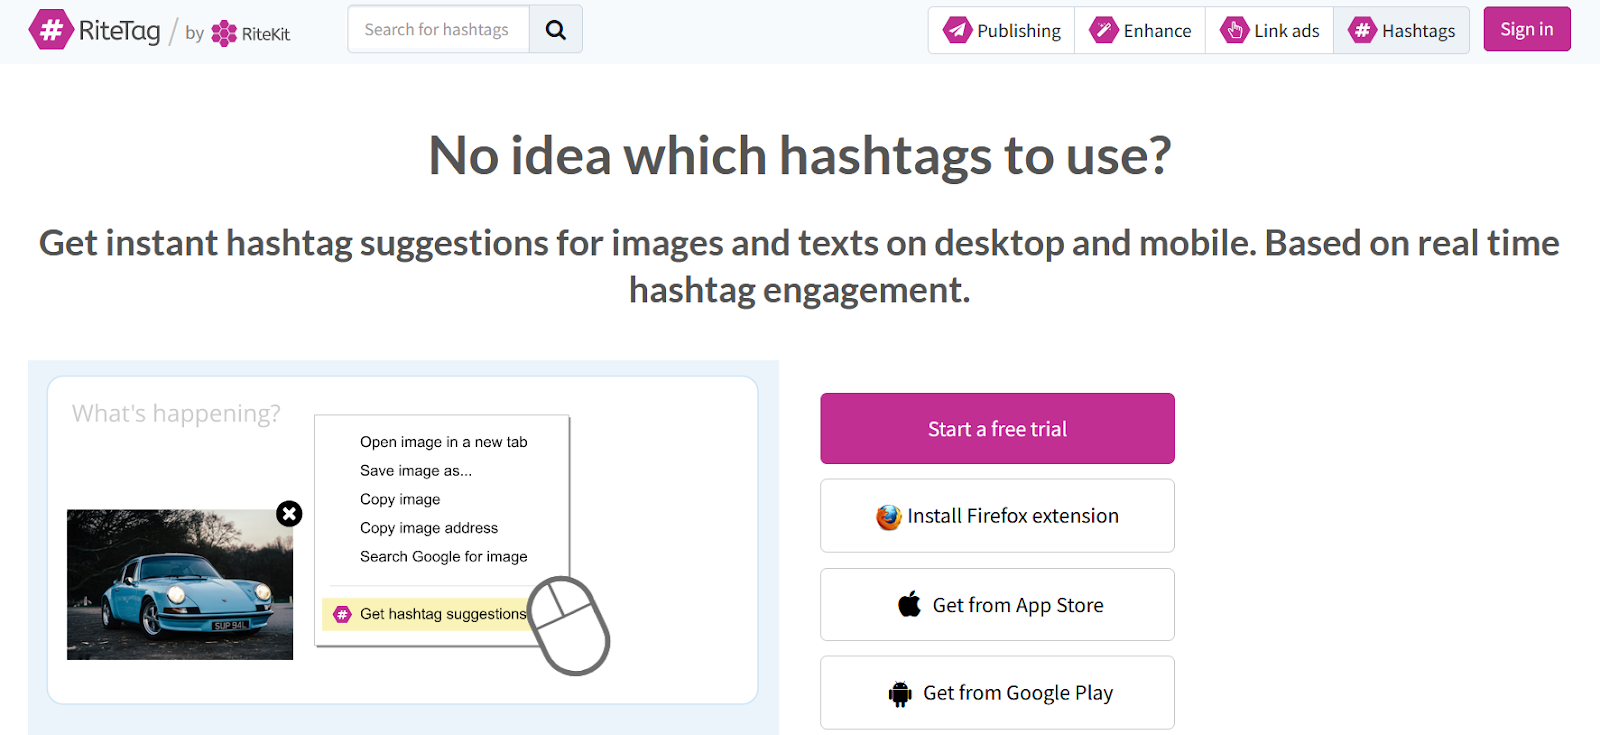Select Copy image menu entry
1600x735 pixels.
click(400, 499)
